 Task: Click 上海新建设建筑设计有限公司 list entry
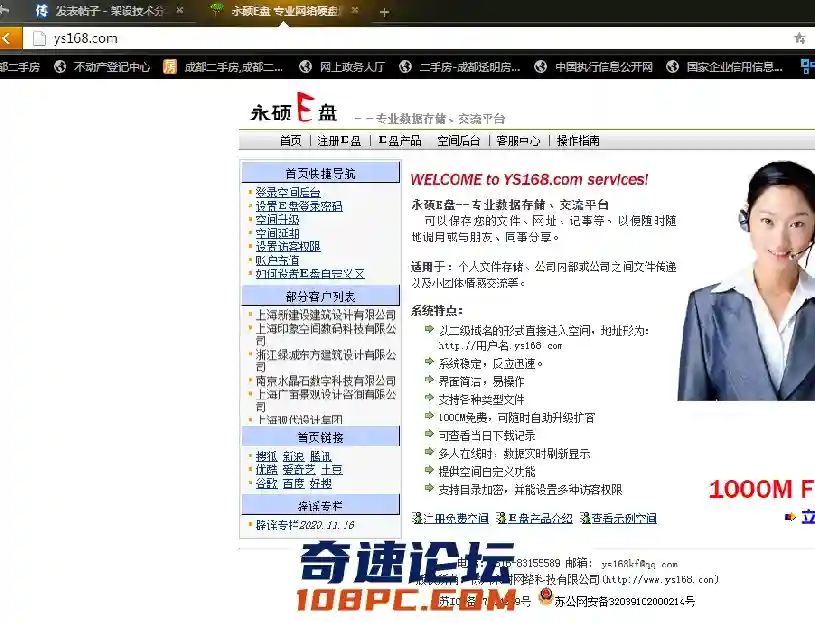pyautogui.click(x=325, y=315)
